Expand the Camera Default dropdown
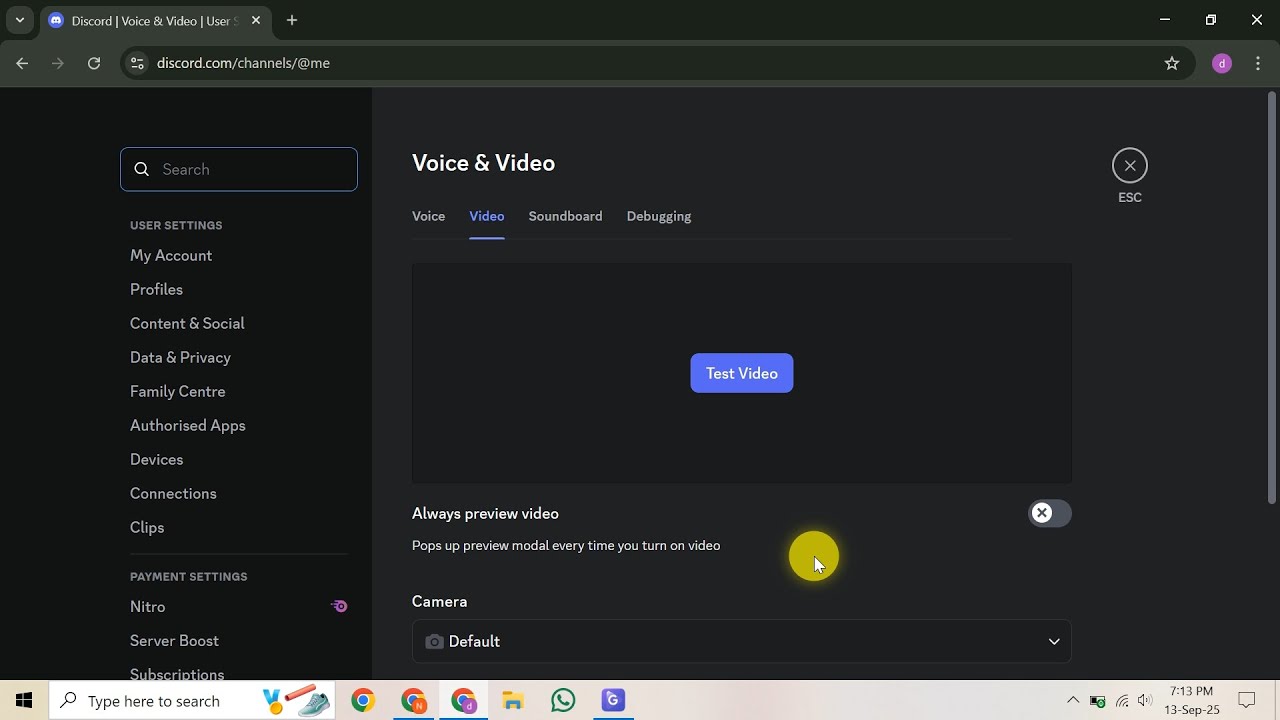 point(742,642)
